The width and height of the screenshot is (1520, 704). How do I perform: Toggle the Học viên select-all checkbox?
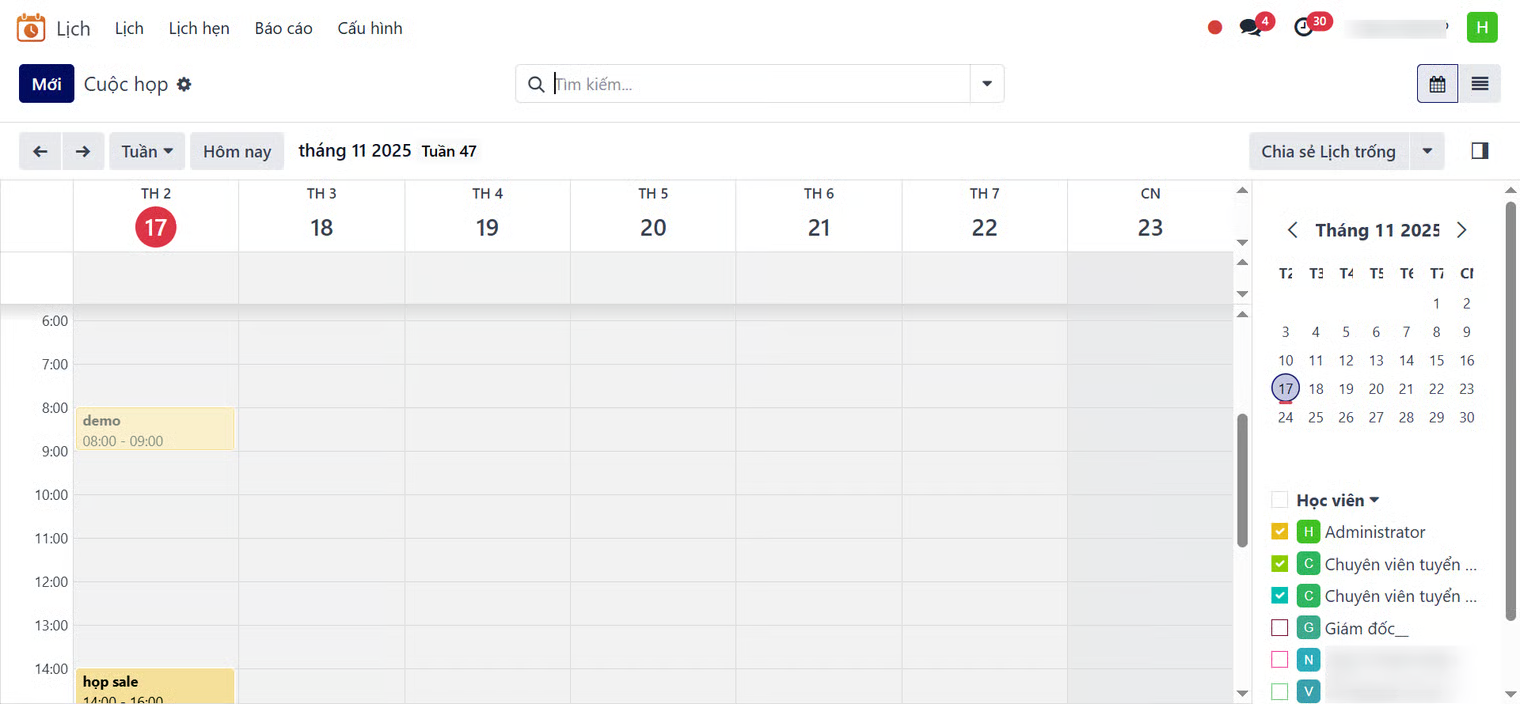1280,500
